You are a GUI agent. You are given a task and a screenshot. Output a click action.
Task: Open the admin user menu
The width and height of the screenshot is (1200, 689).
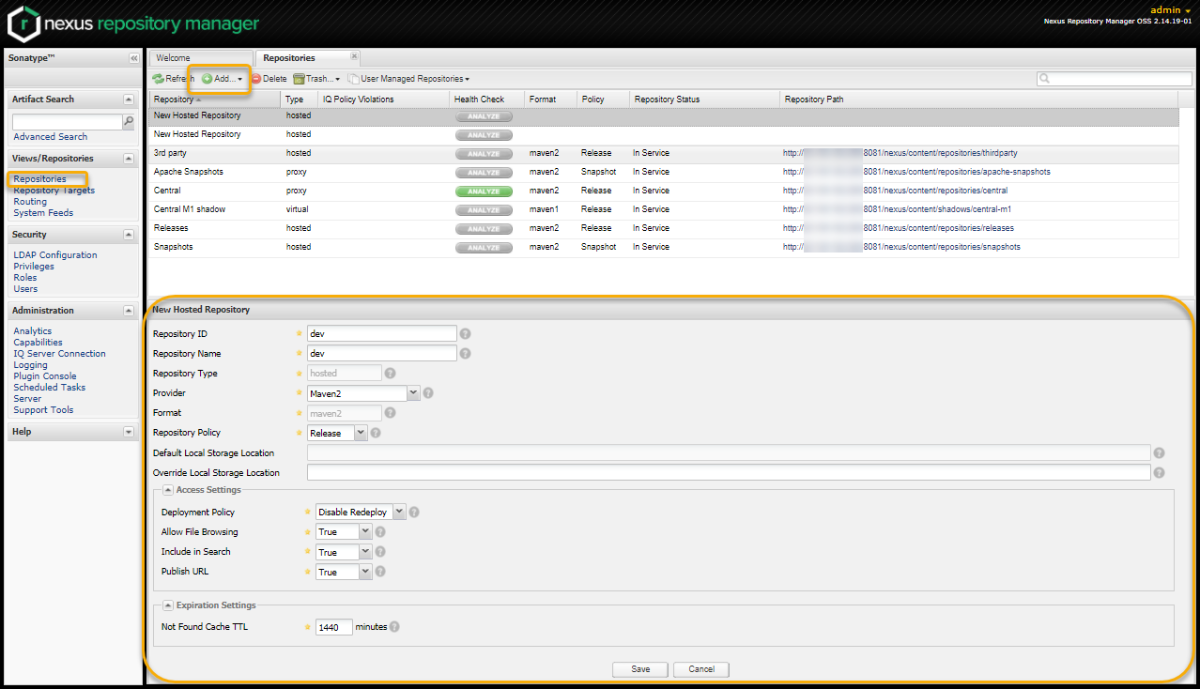coord(1171,9)
